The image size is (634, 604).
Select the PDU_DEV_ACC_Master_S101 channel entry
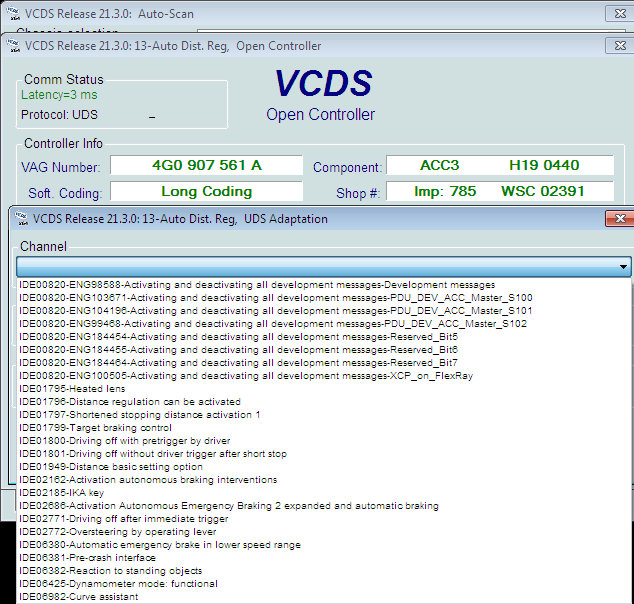(x=323, y=311)
